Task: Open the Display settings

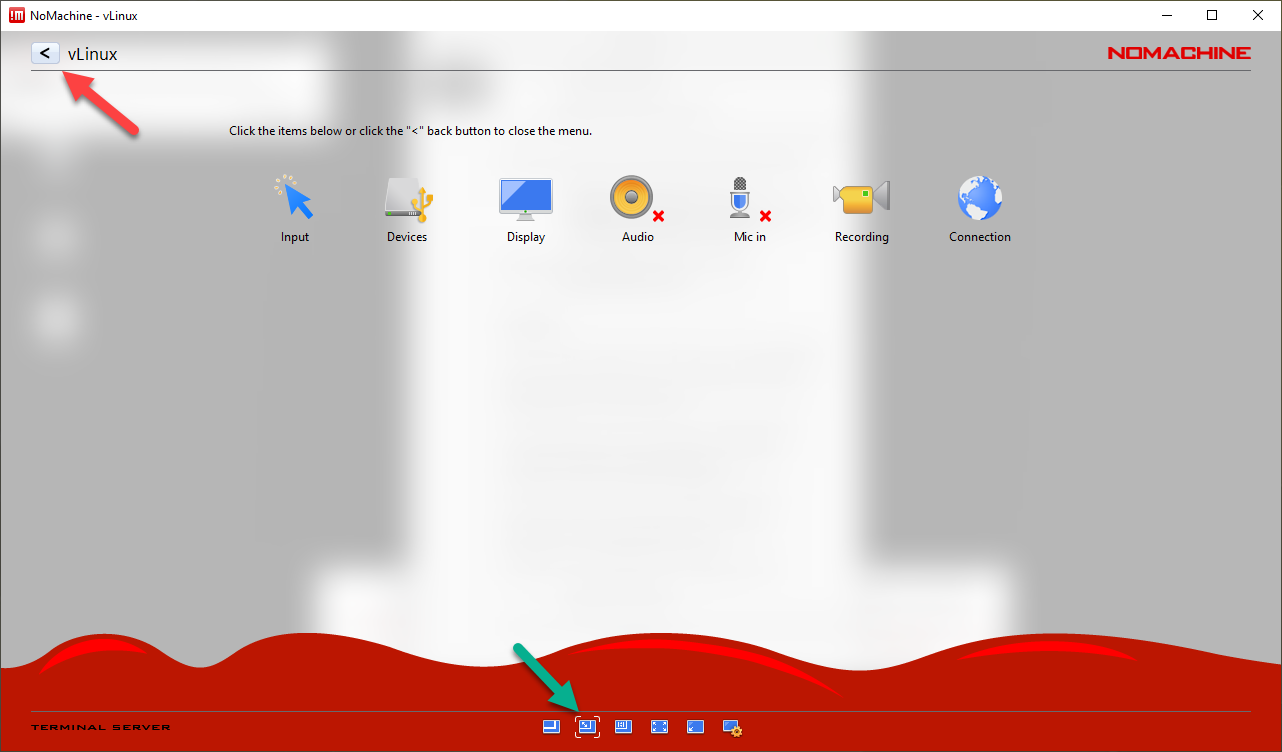Action: (526, 210)
